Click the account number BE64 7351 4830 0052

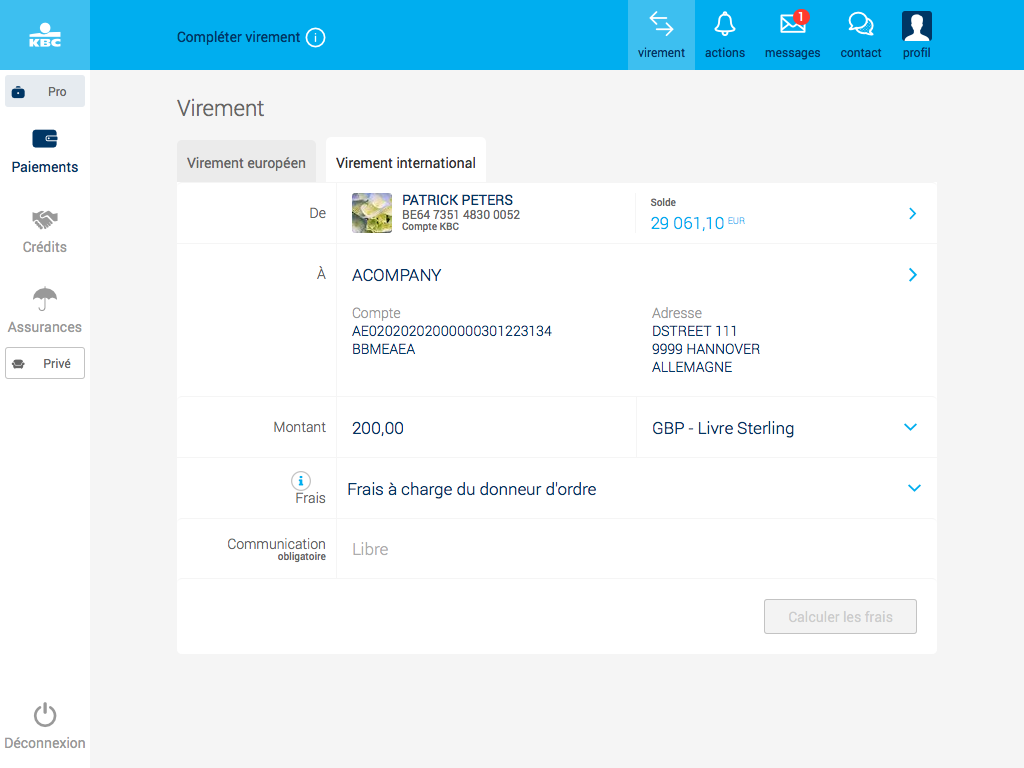click(x=460, y=215)
